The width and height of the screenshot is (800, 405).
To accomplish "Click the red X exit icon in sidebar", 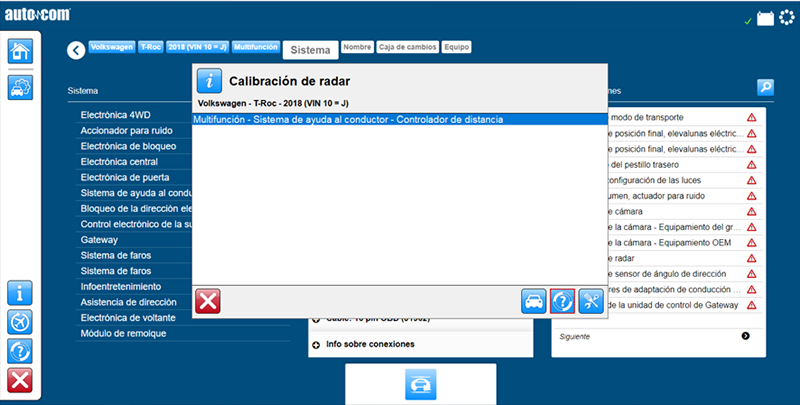I will pos(20,381).
